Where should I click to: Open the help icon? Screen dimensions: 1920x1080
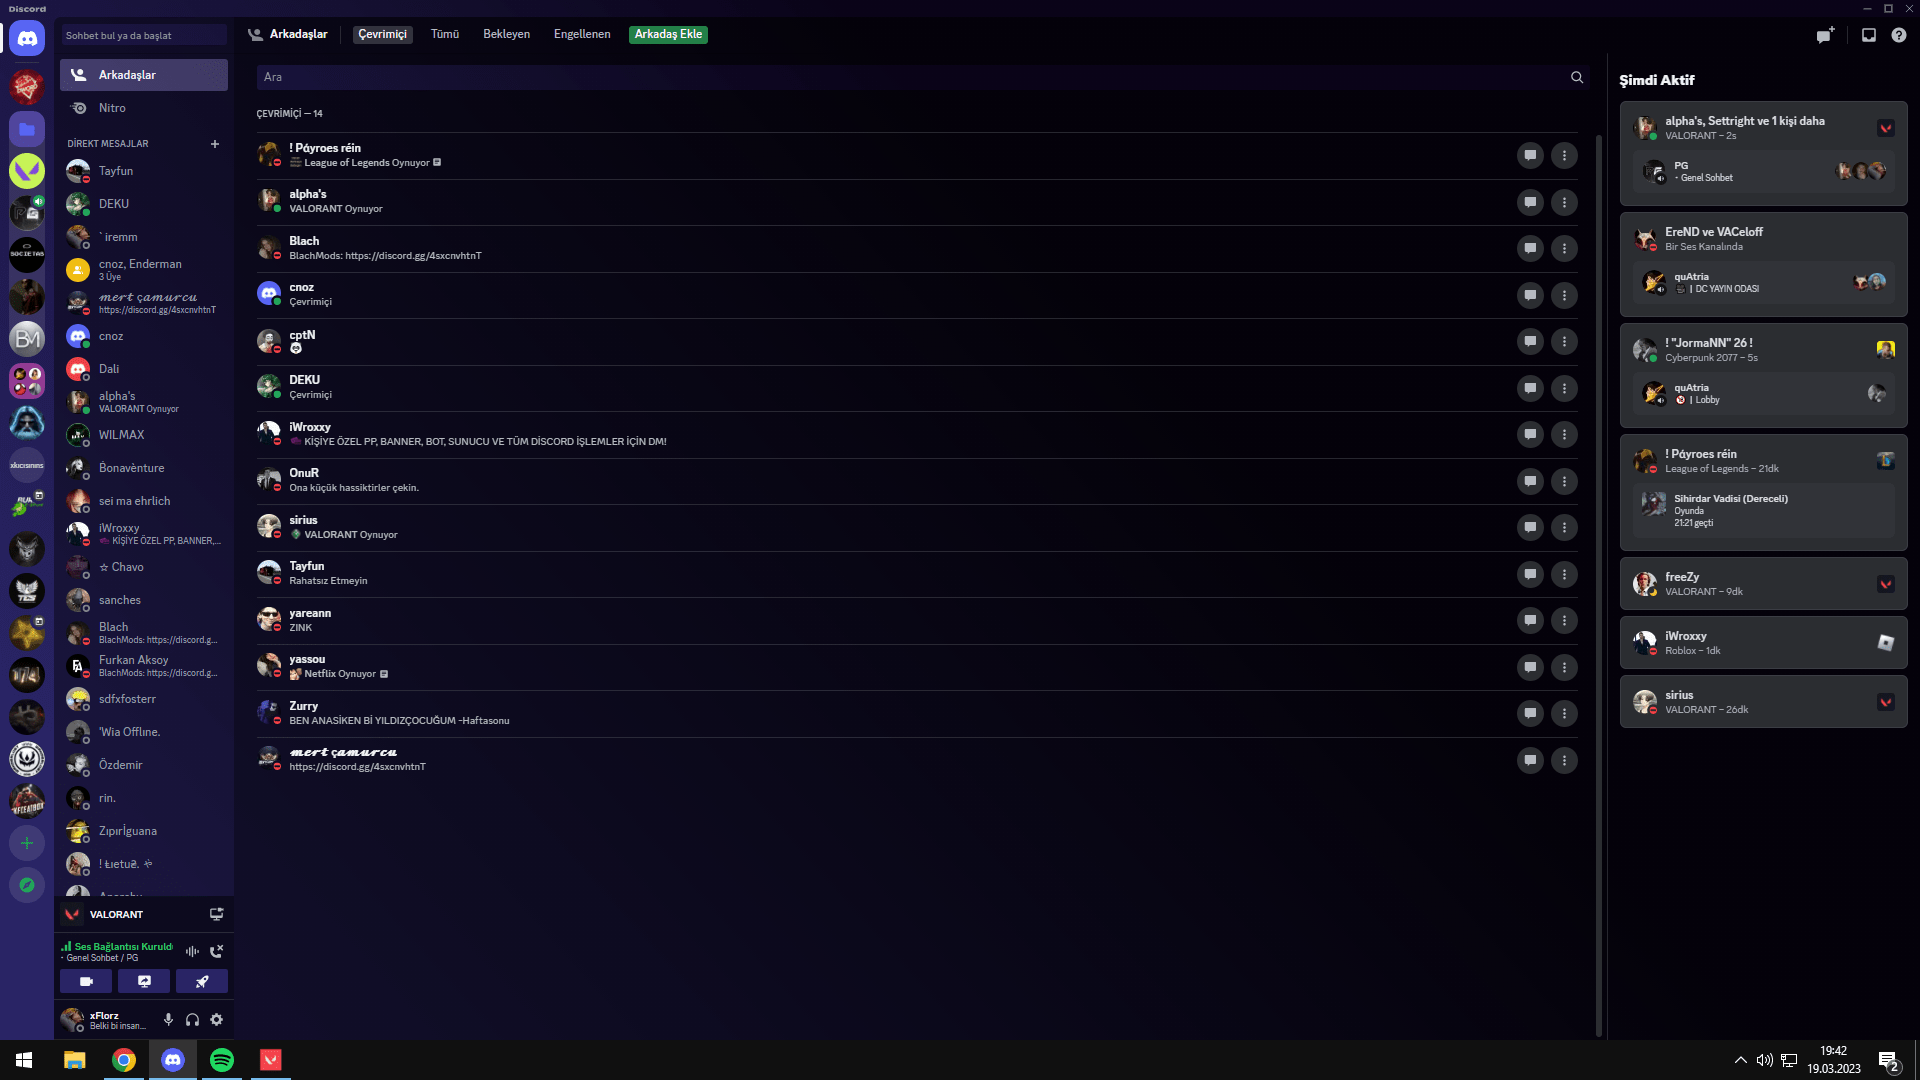pyautogui.click(x=1898, y=35)
